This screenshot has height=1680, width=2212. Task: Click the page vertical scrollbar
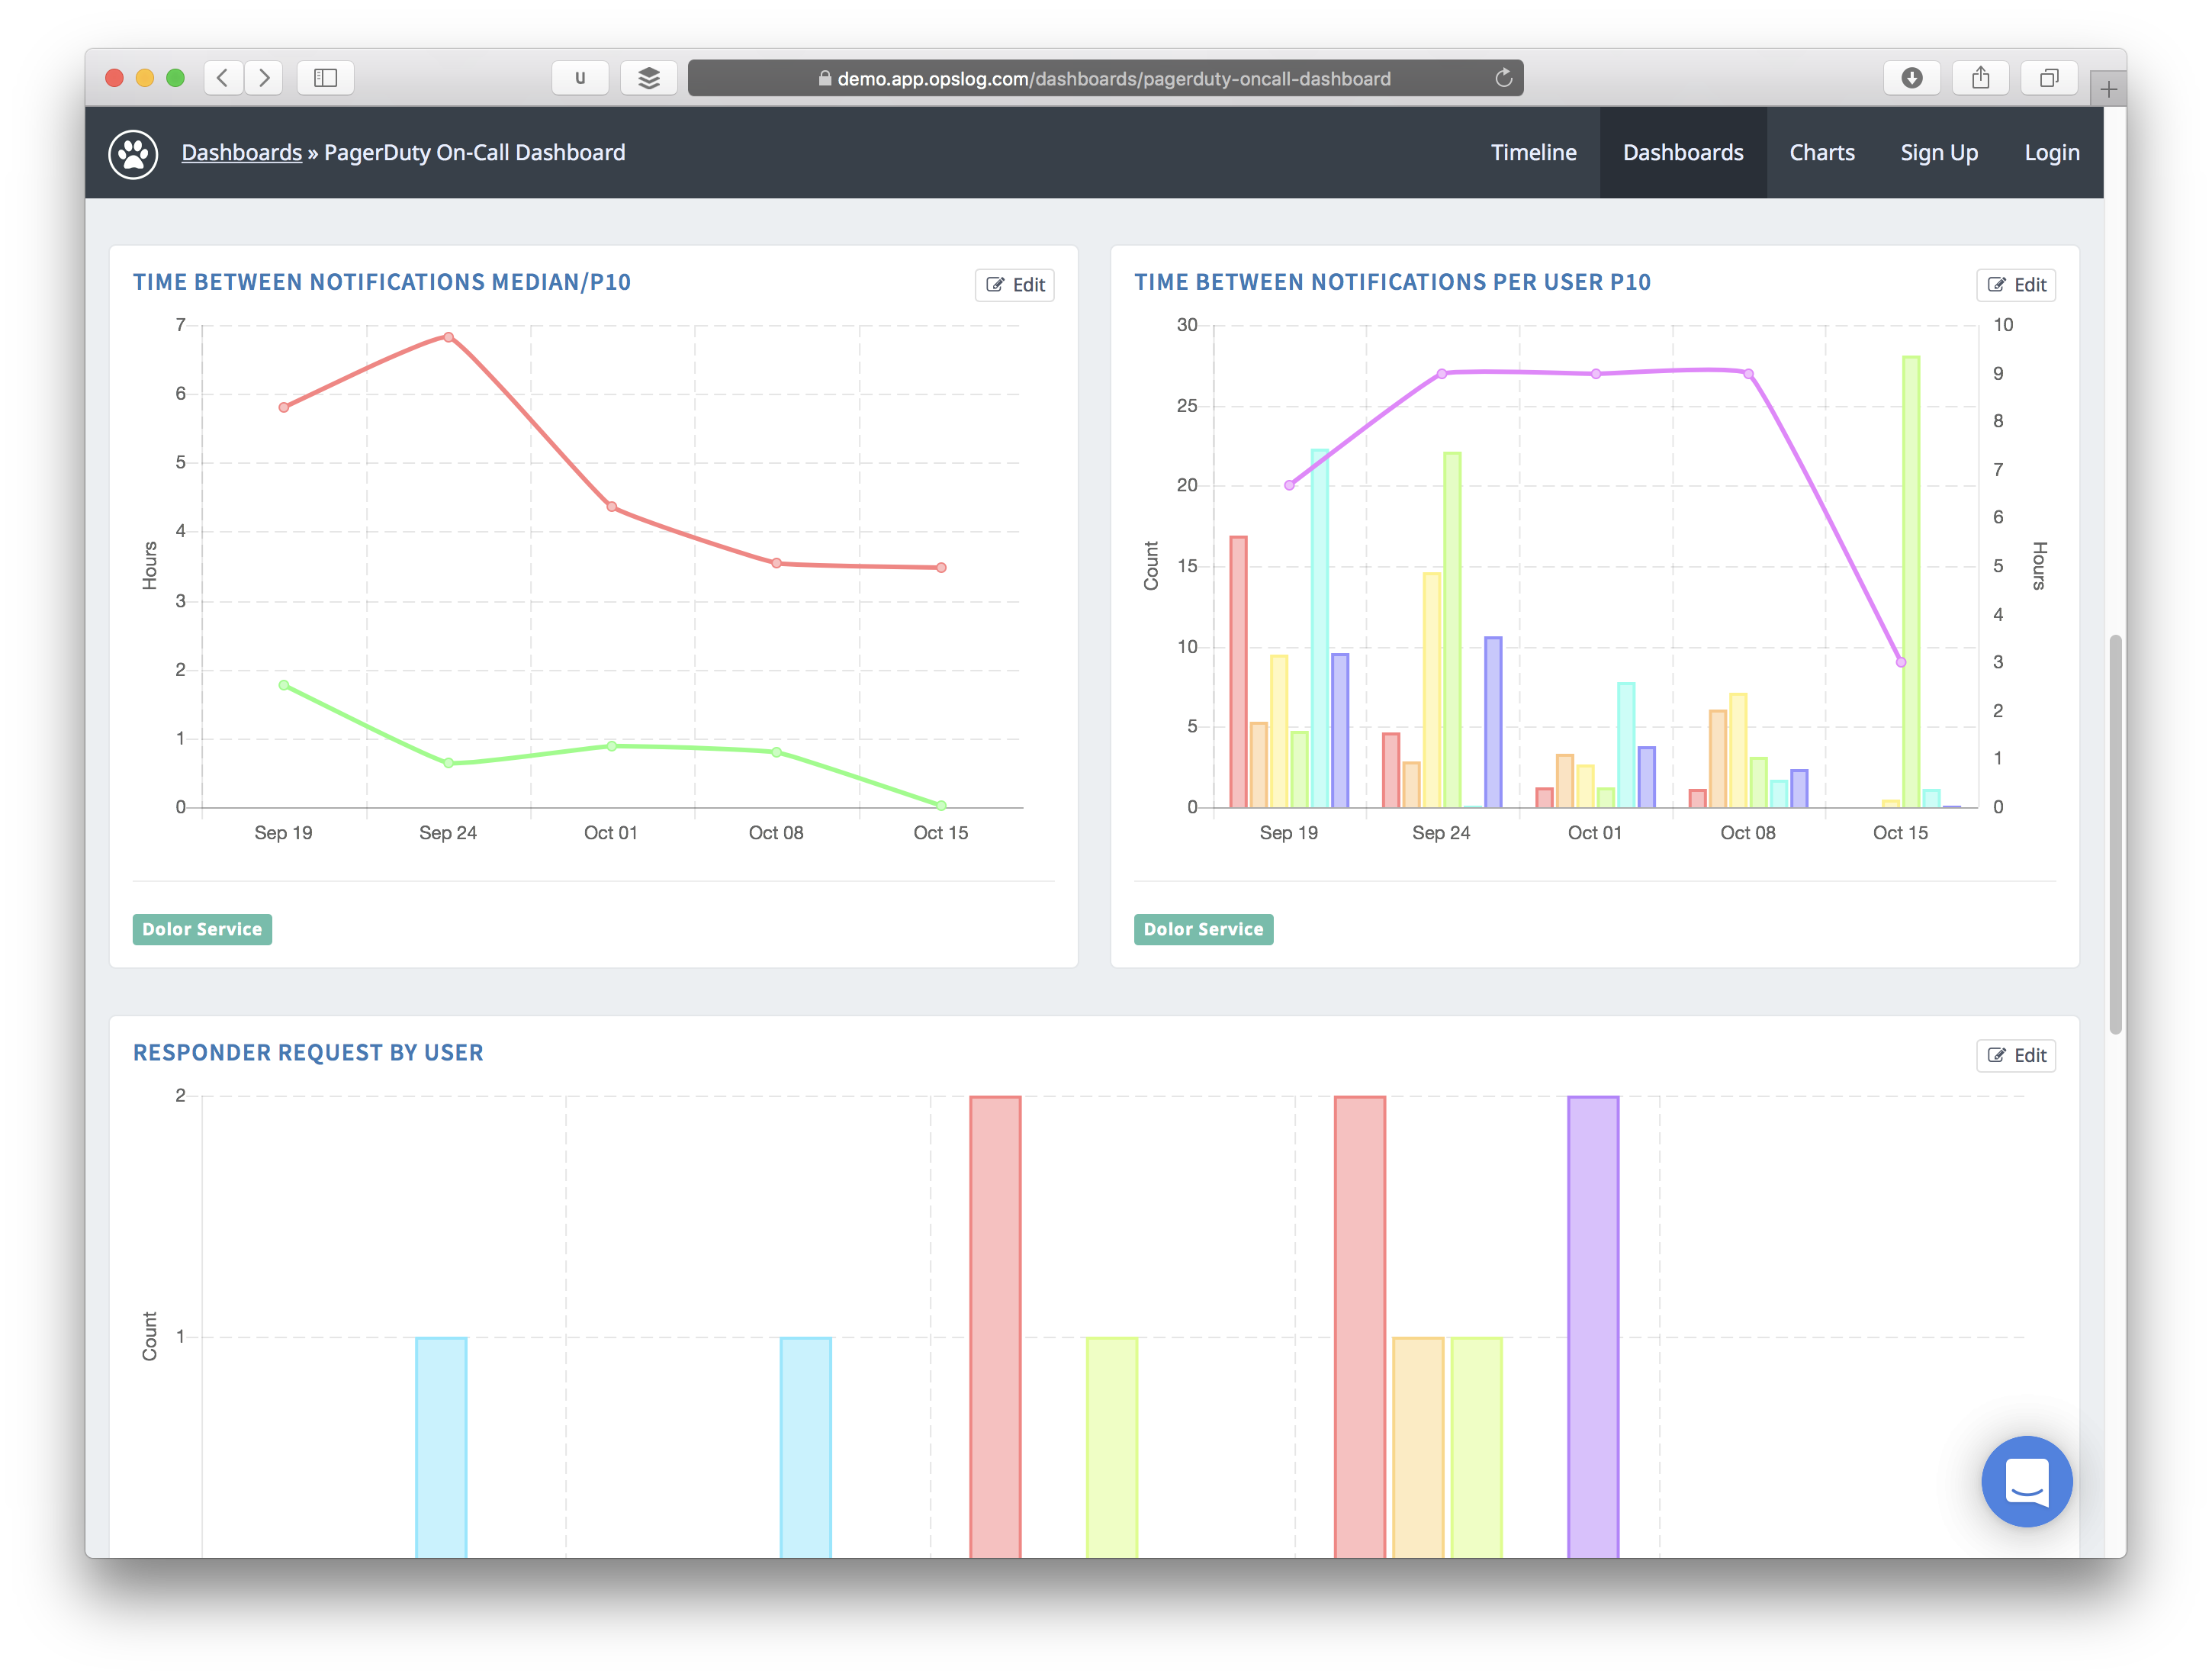(2114, 833)
